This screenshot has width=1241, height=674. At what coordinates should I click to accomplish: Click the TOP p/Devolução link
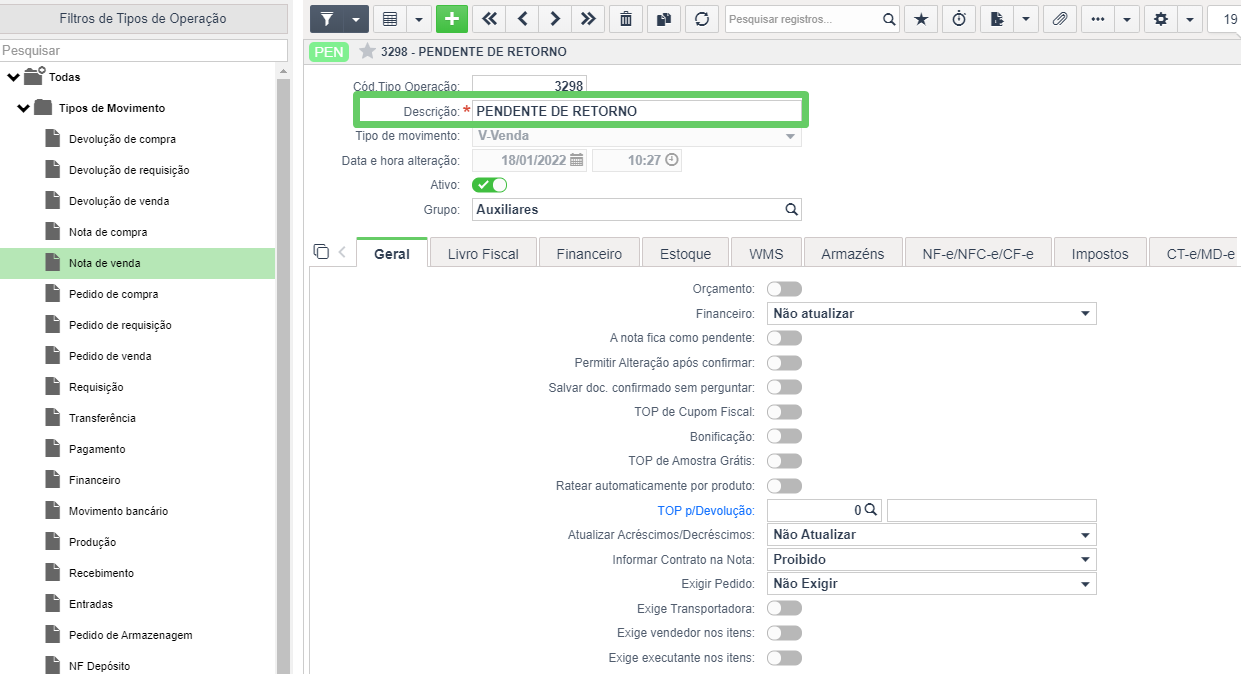tap(705, 511)
